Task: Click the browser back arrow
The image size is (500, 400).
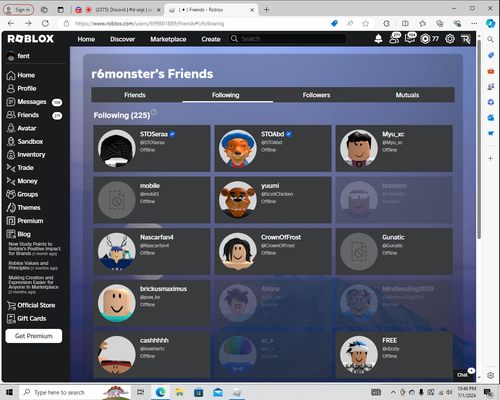Action: tap(11, 23)
